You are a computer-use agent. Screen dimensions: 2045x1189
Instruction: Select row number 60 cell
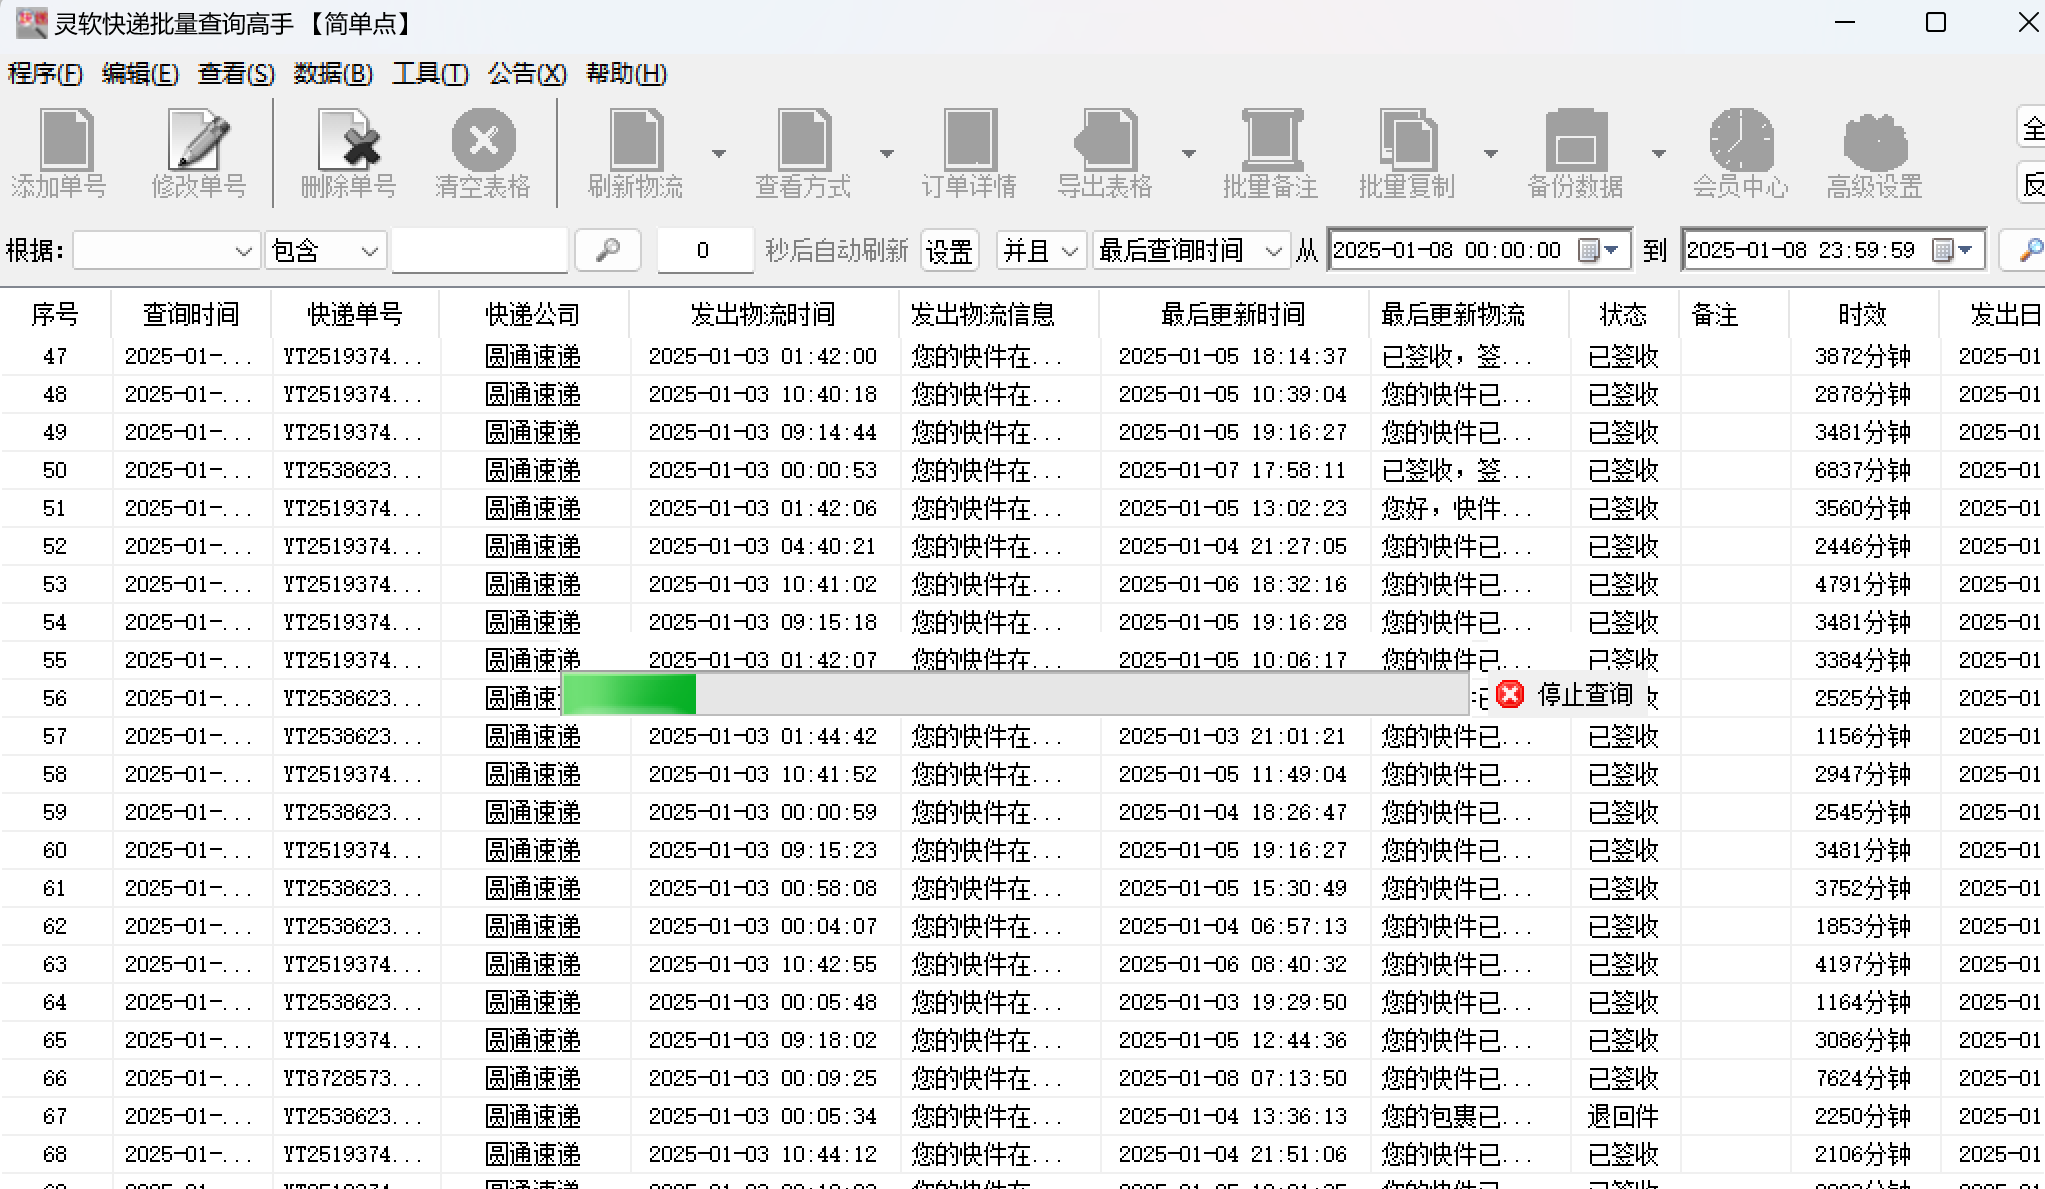click(x=55, y=850)
